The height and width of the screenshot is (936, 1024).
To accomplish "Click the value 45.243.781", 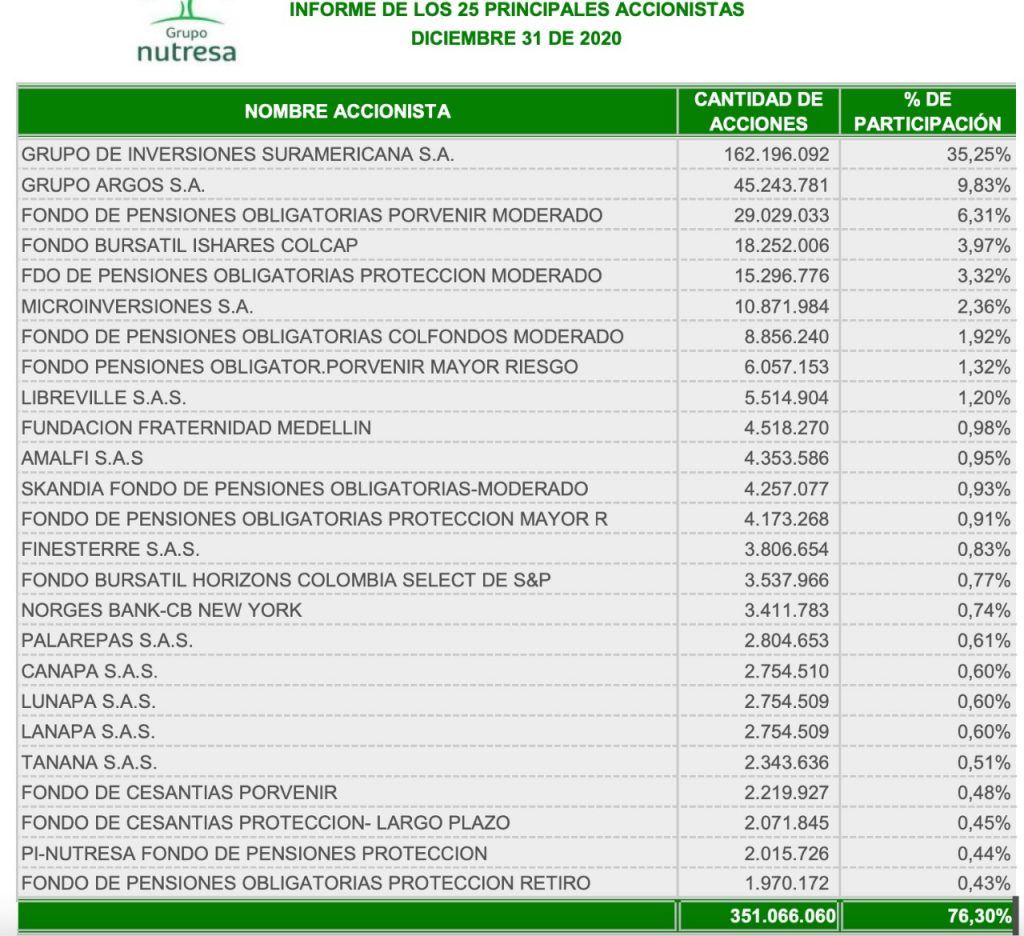I will (x=781, y=185).
